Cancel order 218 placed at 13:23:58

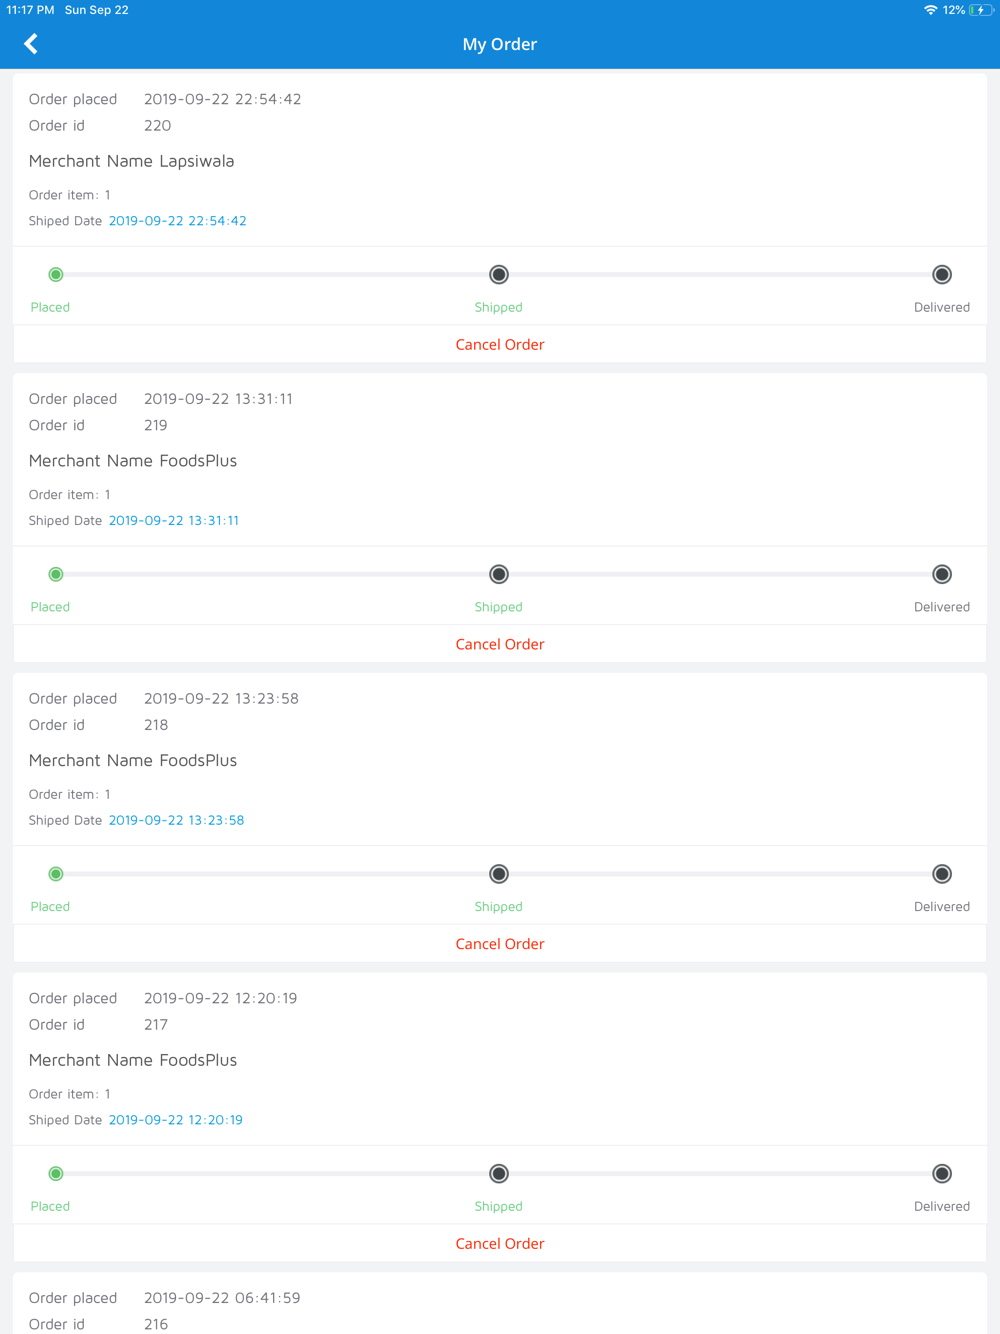[500, 944]
